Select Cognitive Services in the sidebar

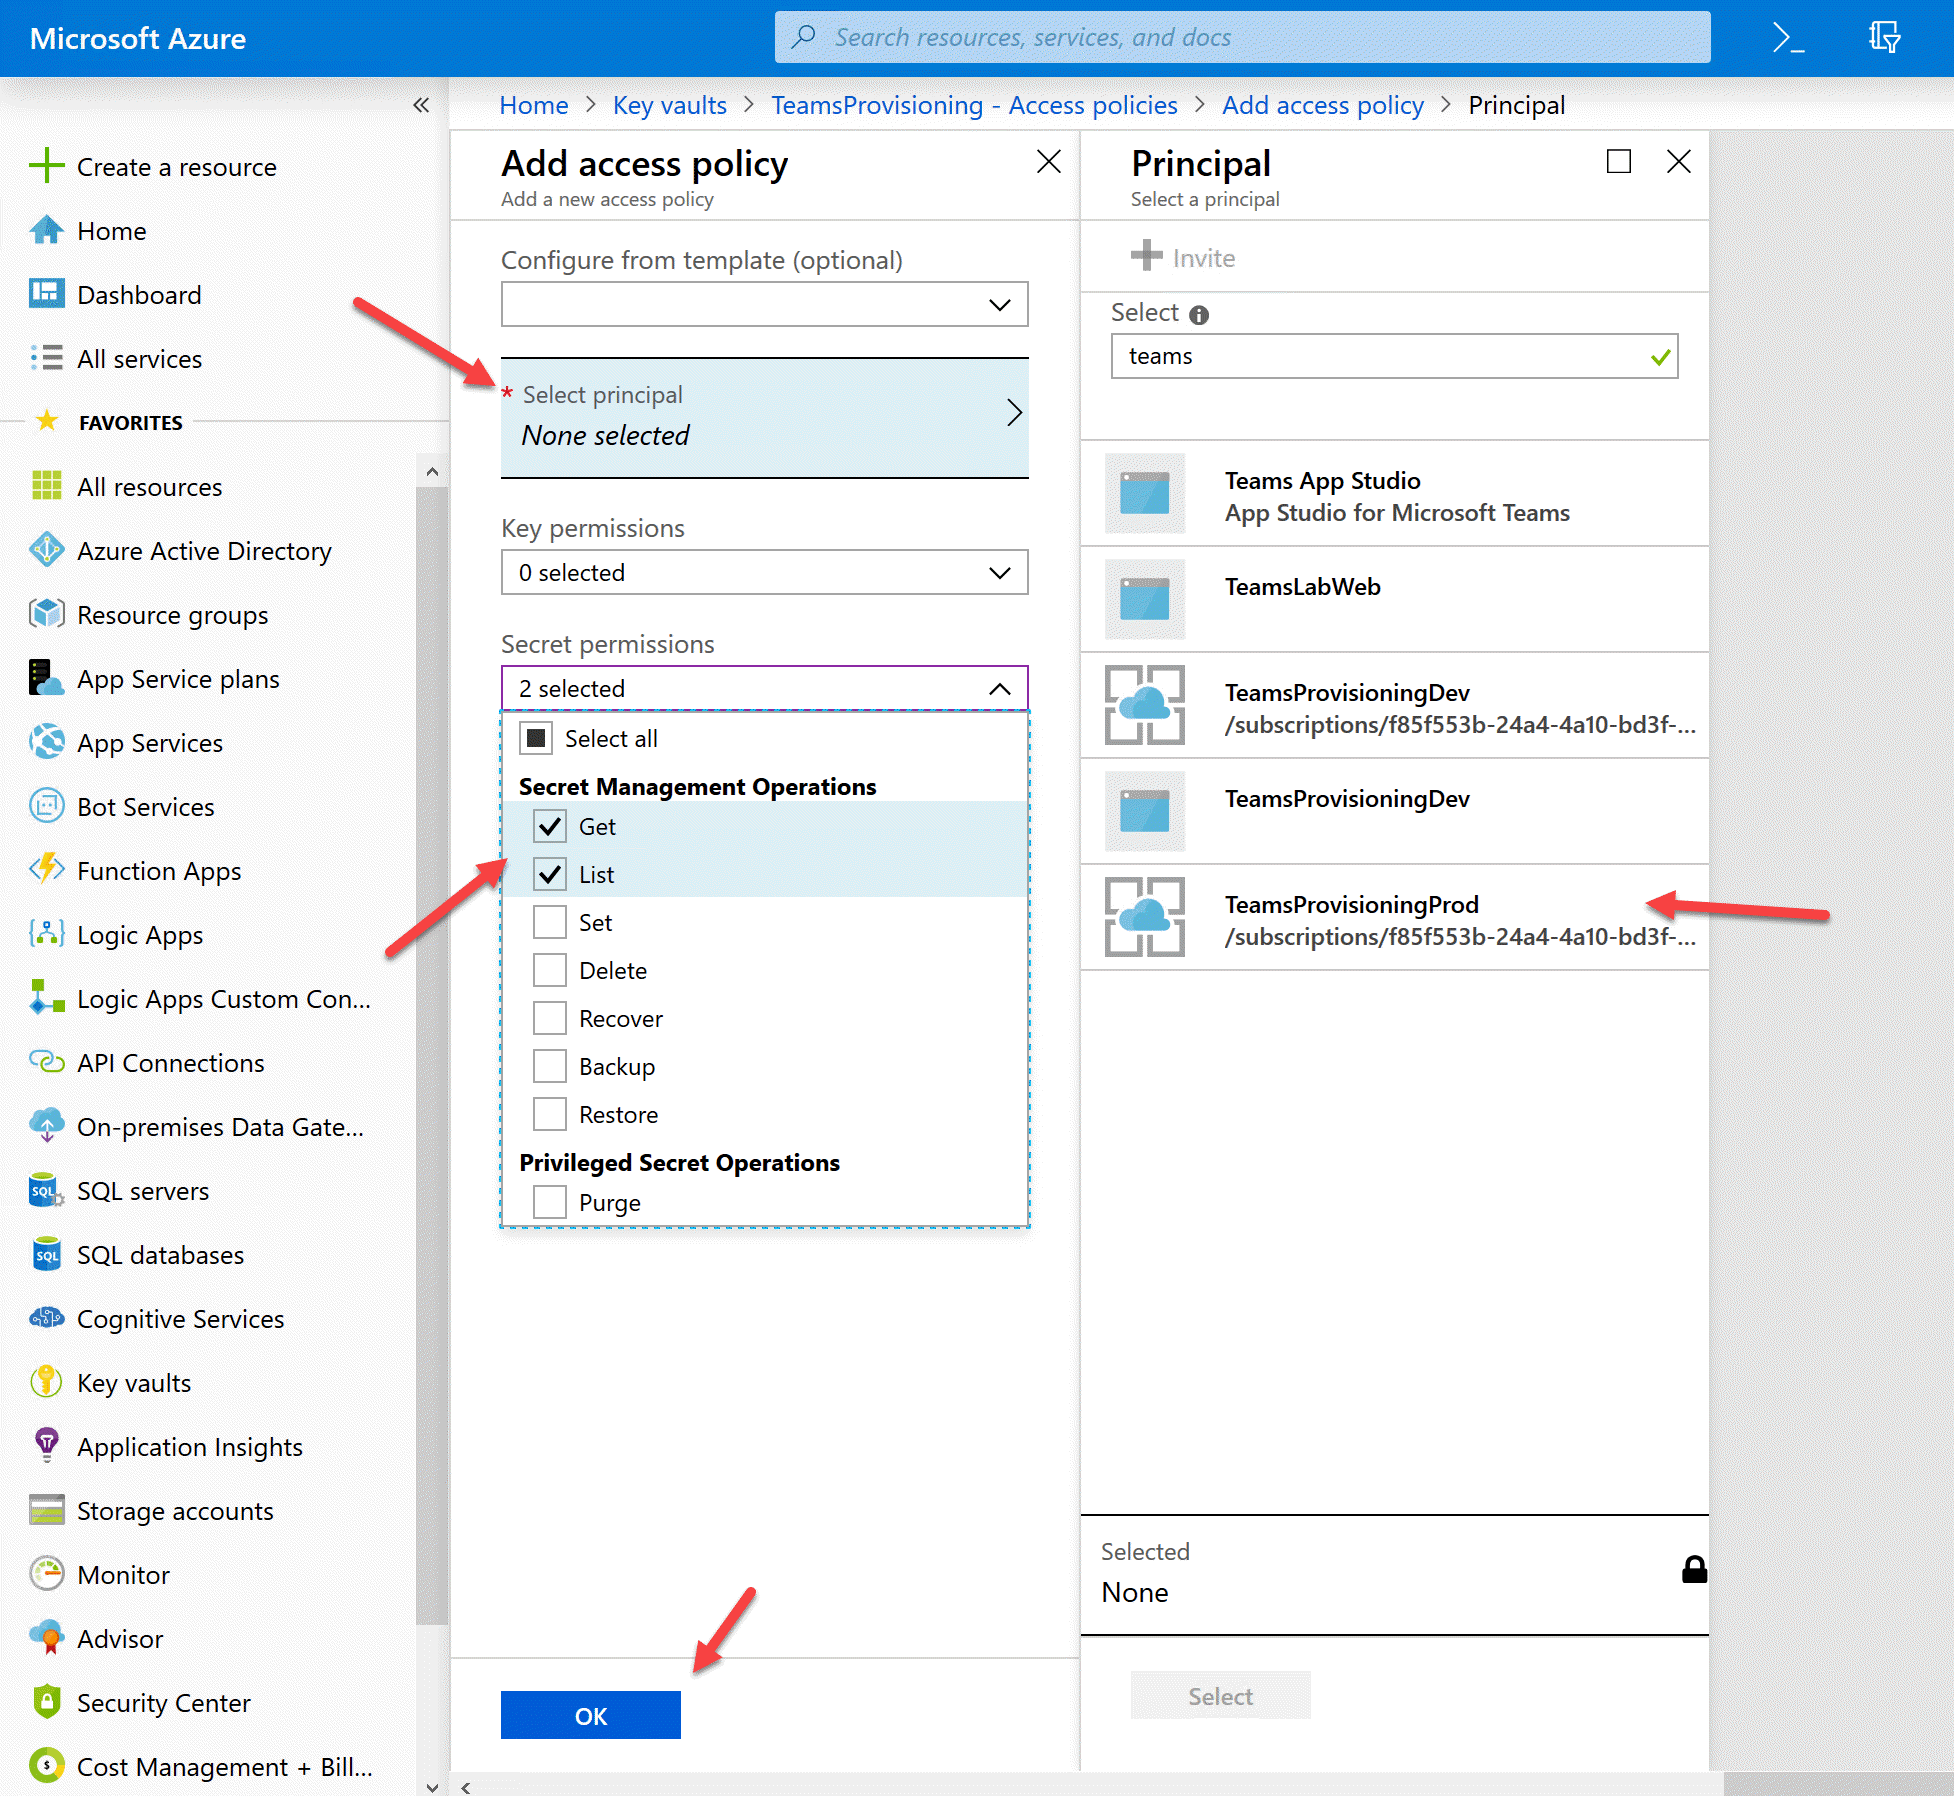[x=180, y=1318]
